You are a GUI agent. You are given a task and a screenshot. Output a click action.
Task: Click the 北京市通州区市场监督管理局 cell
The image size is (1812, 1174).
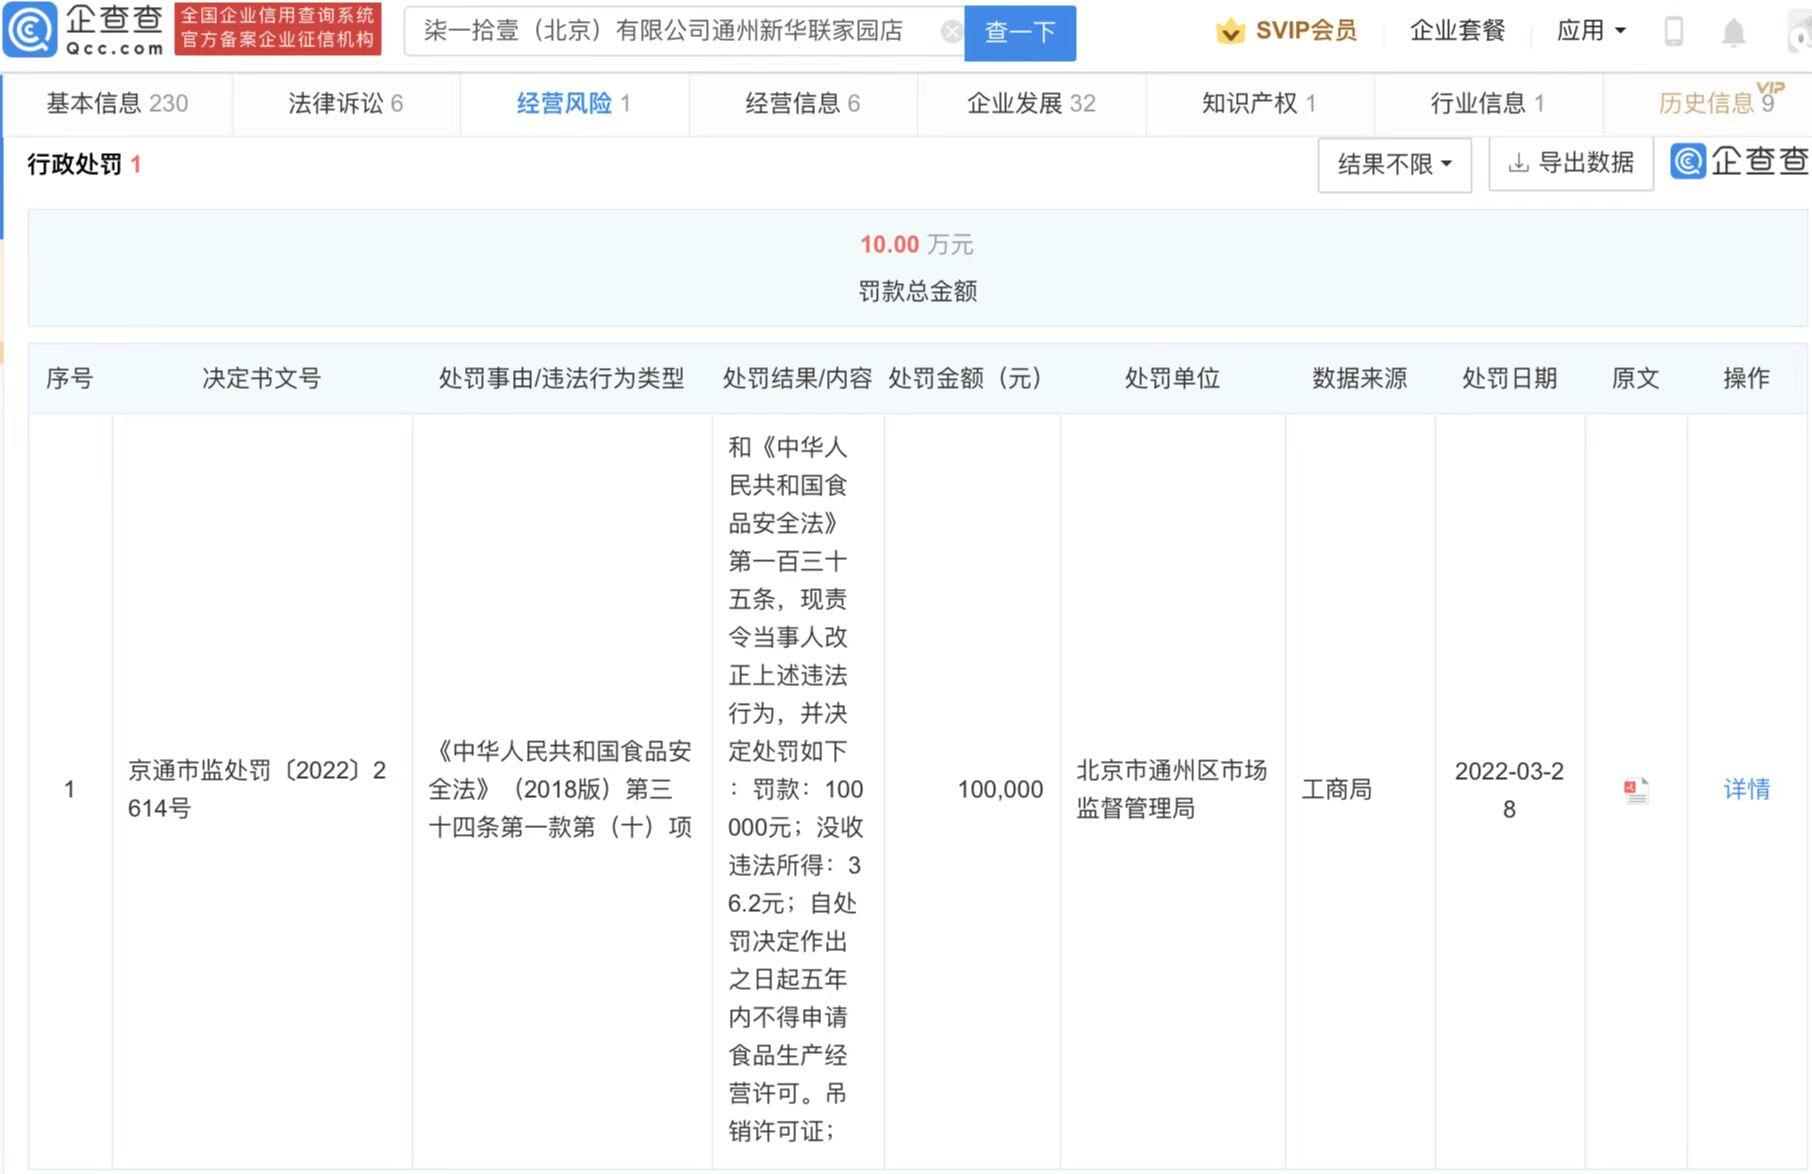[x=1171, y=789]
